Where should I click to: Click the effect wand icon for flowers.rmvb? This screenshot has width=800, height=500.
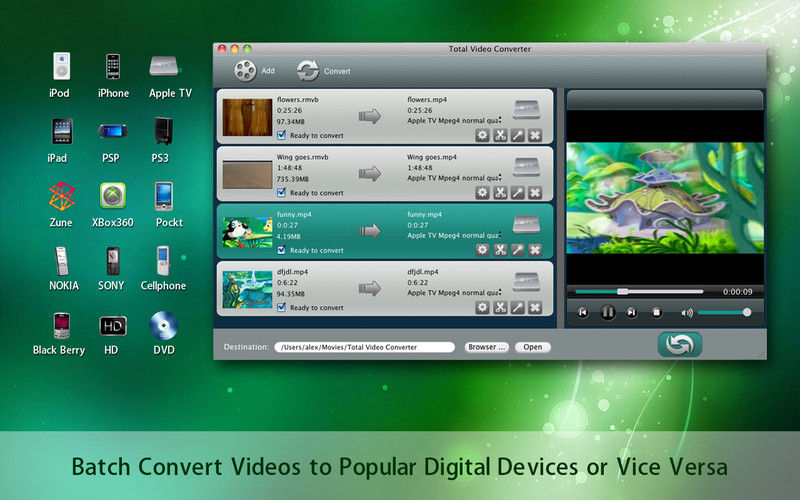517,135
